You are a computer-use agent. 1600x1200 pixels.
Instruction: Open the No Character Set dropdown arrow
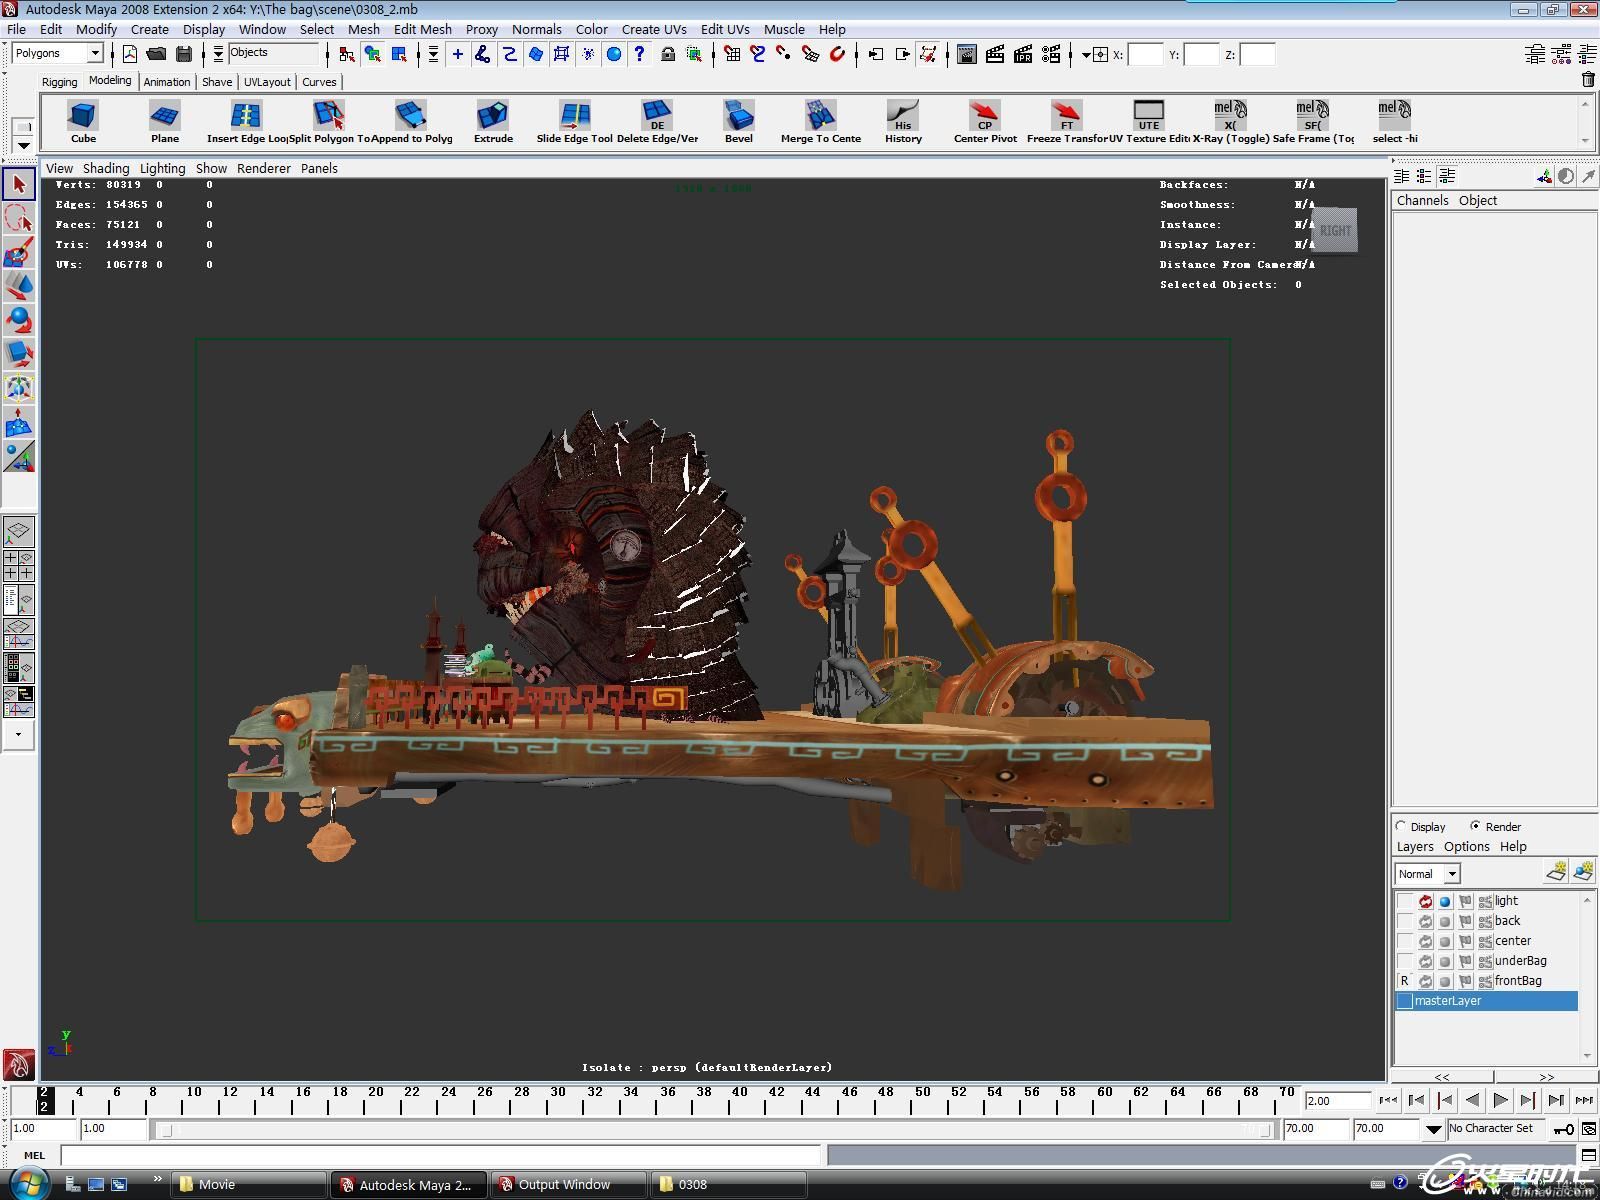[1434, 1129]
